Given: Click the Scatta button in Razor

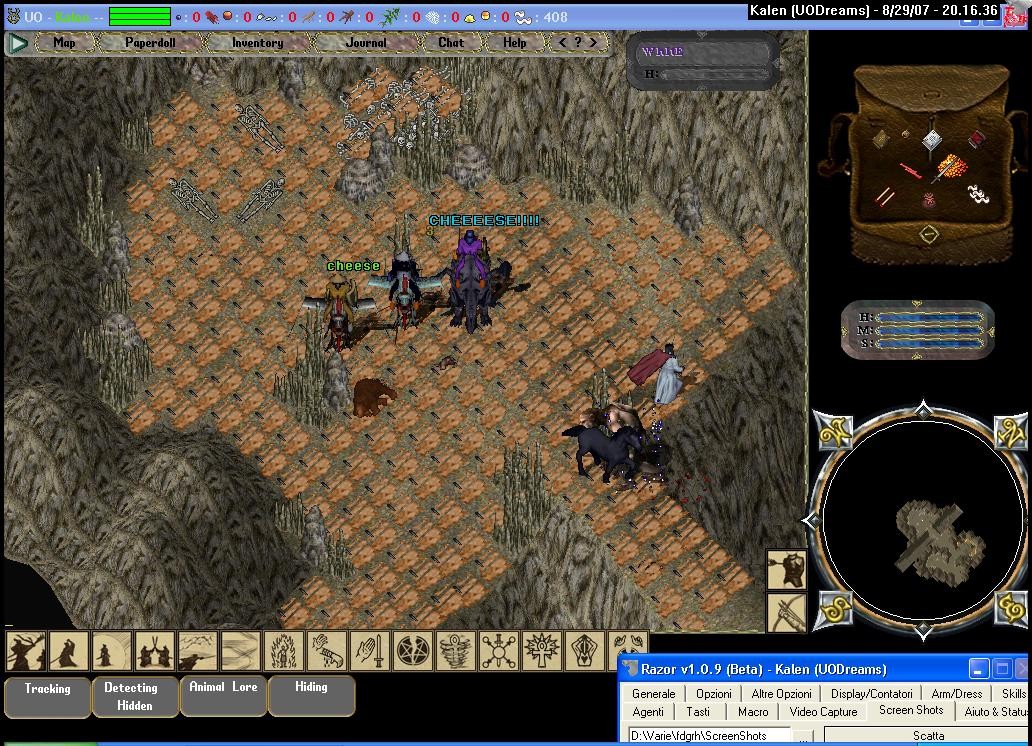Looking at the screenshot, I should pyautogui.click(x=927, y=735).
